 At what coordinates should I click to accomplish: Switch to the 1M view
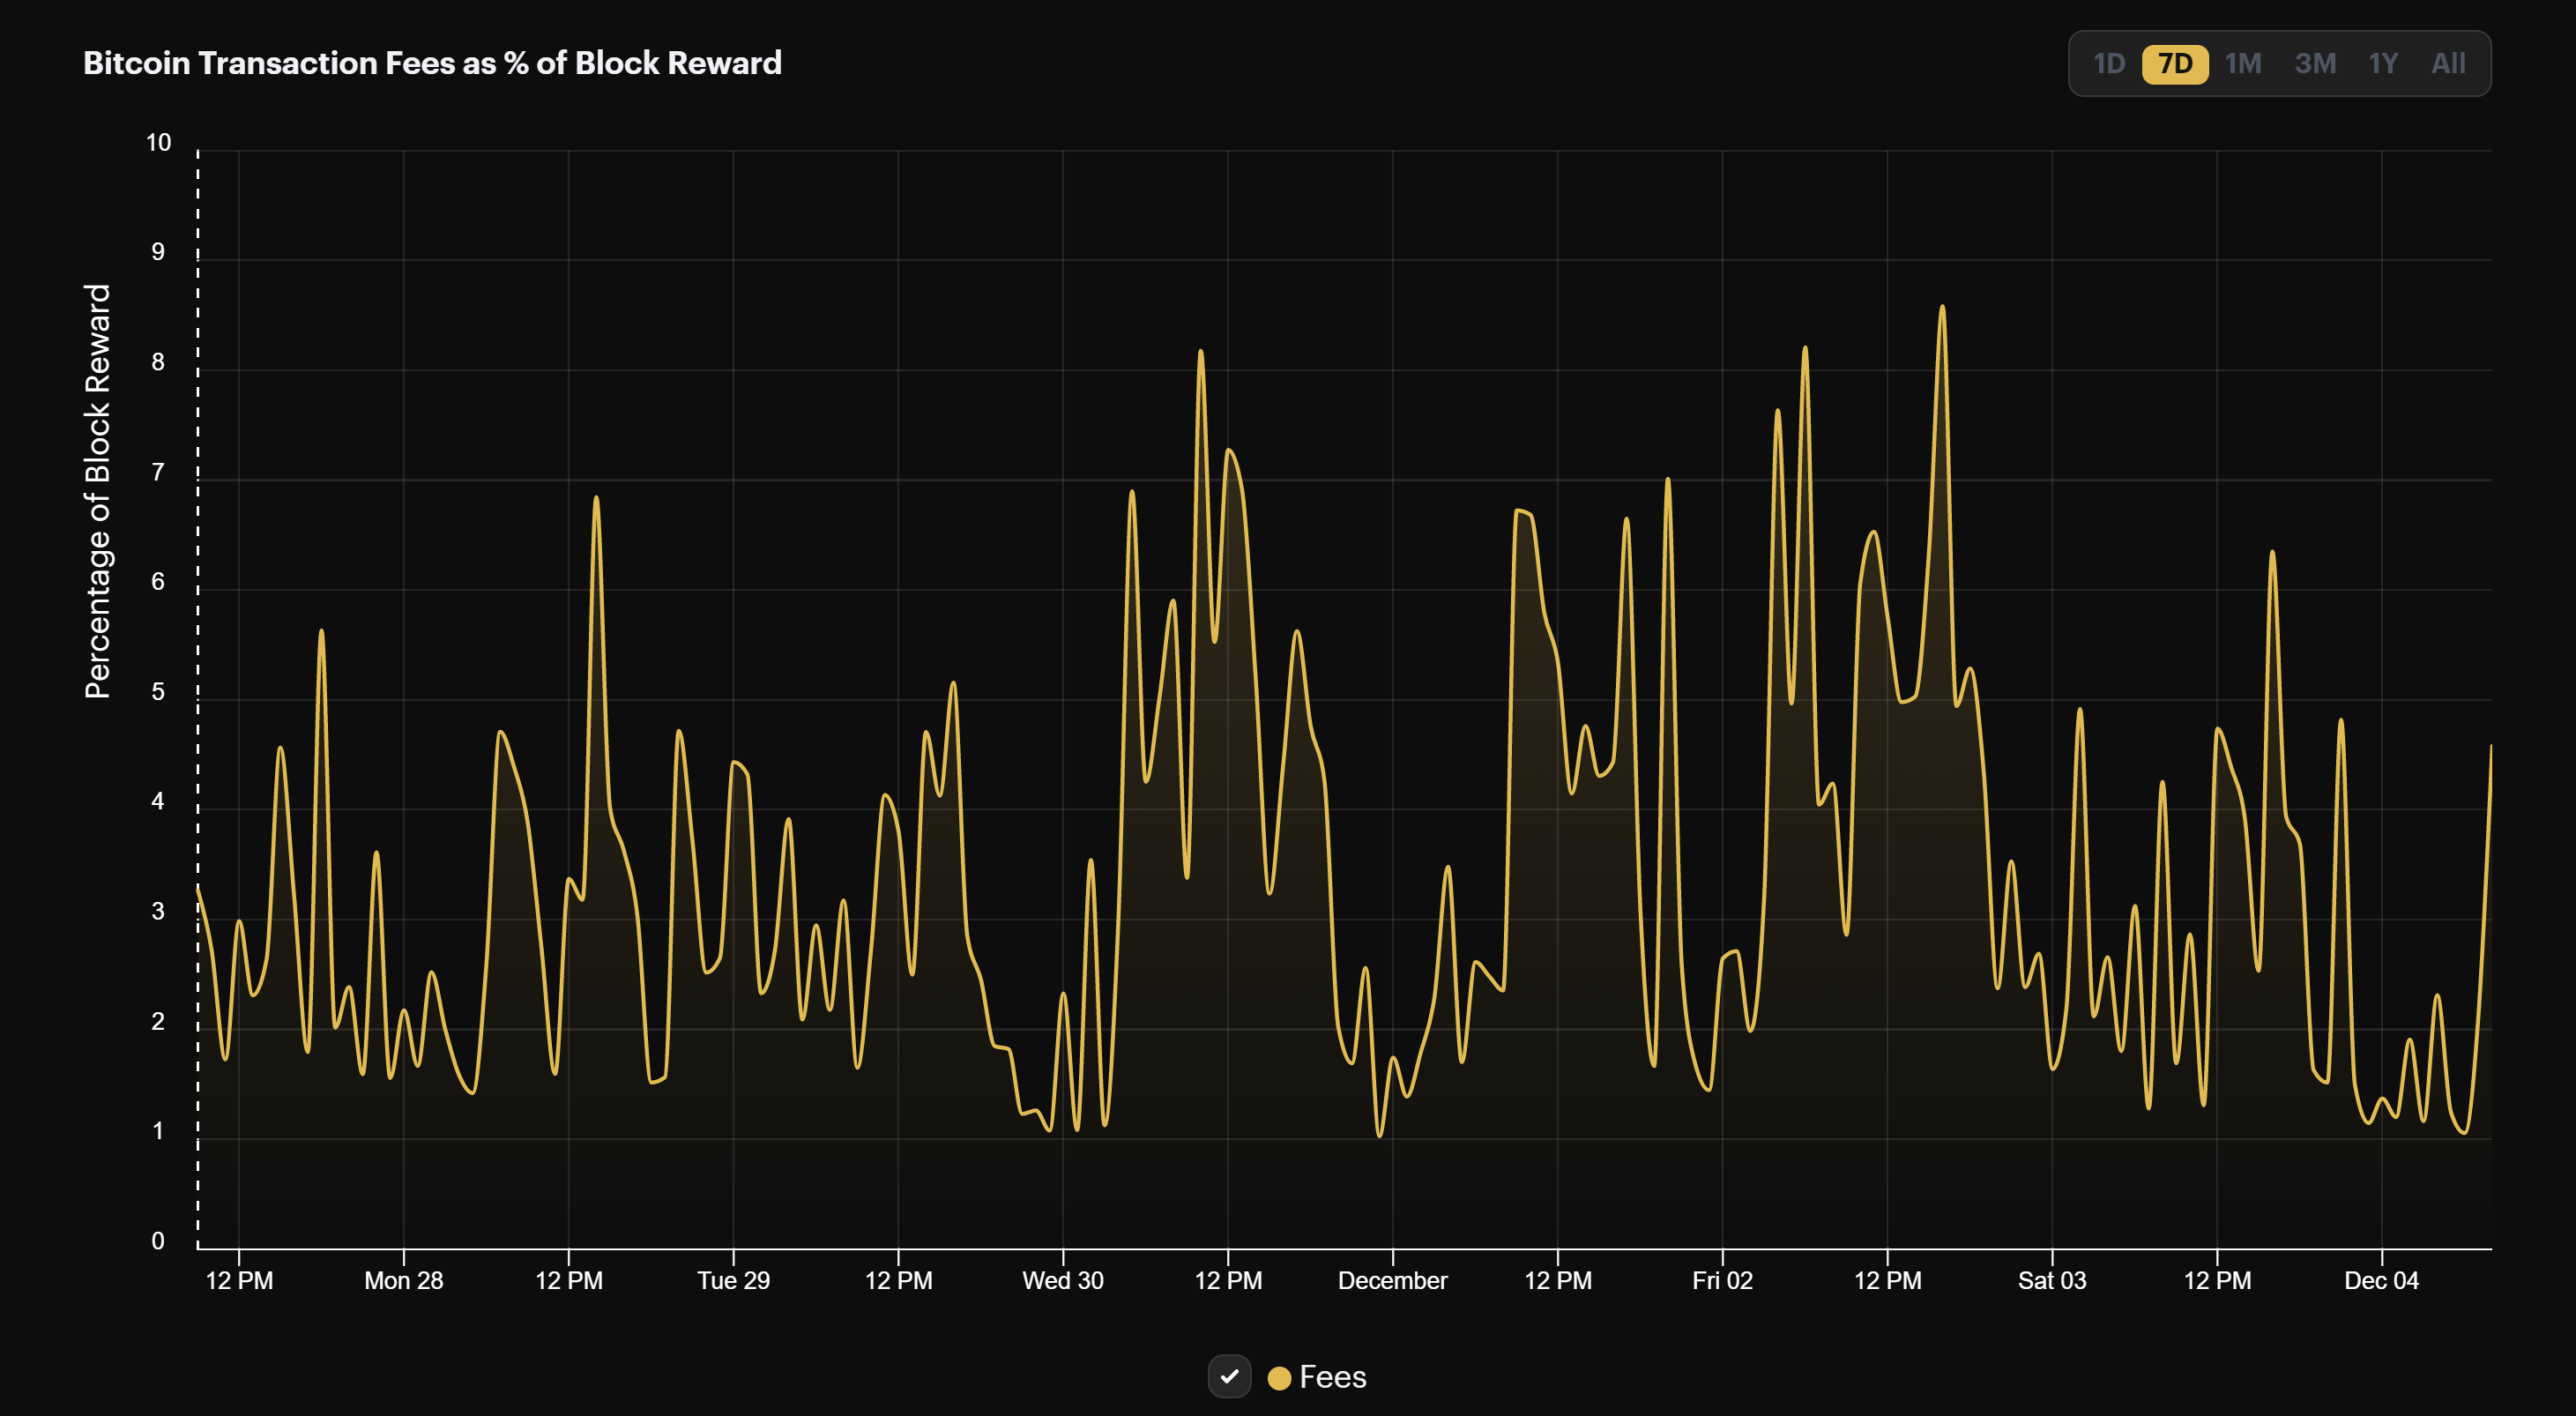tap(2245, 63)
